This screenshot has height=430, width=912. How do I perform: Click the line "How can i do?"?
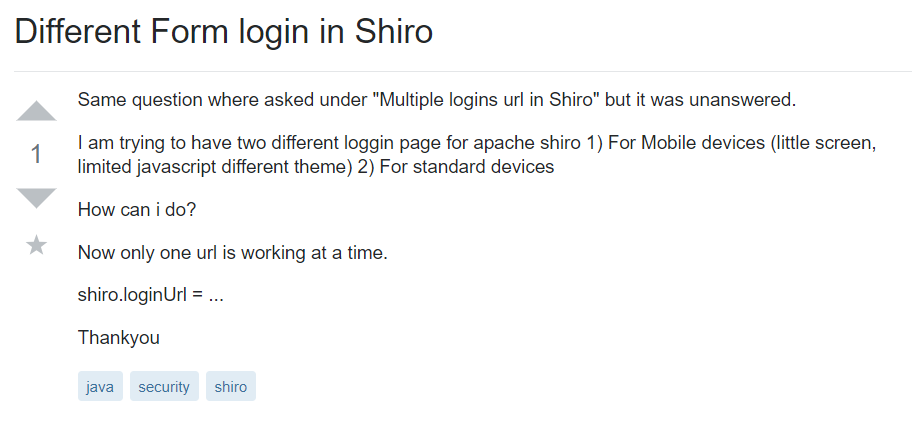pos(140,210)
